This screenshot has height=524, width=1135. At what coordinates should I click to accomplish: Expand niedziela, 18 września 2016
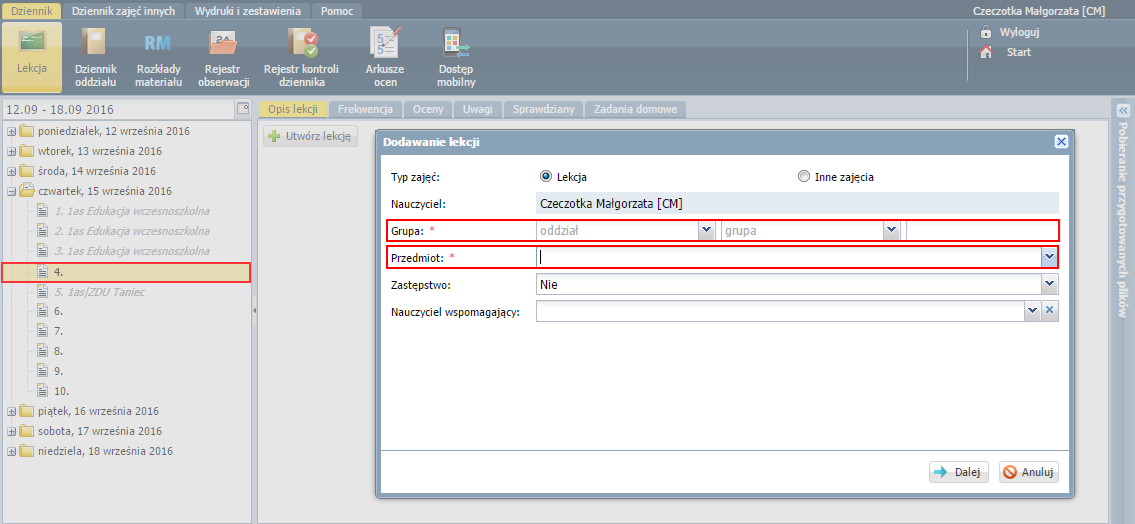(12, 451)
